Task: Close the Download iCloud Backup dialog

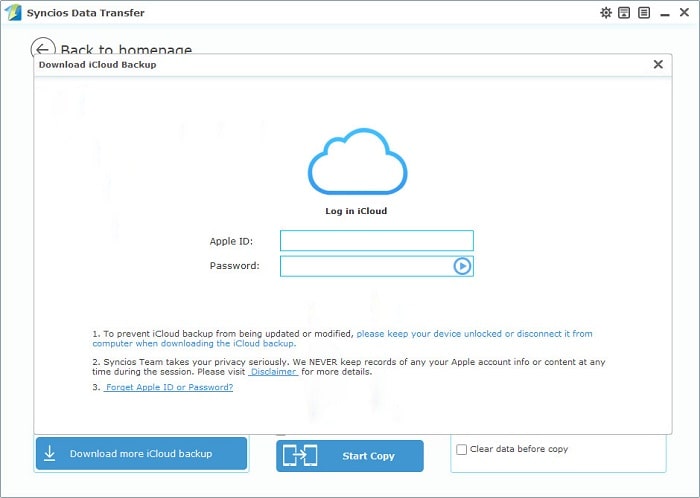Action: tap(658, 64)
